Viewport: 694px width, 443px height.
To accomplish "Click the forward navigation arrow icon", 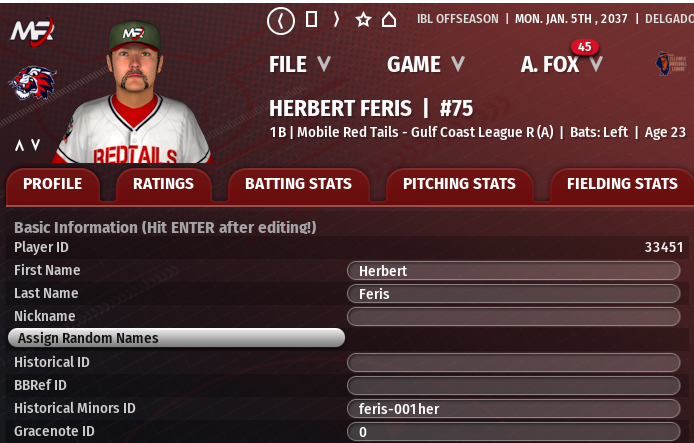I will pos(337,19).
